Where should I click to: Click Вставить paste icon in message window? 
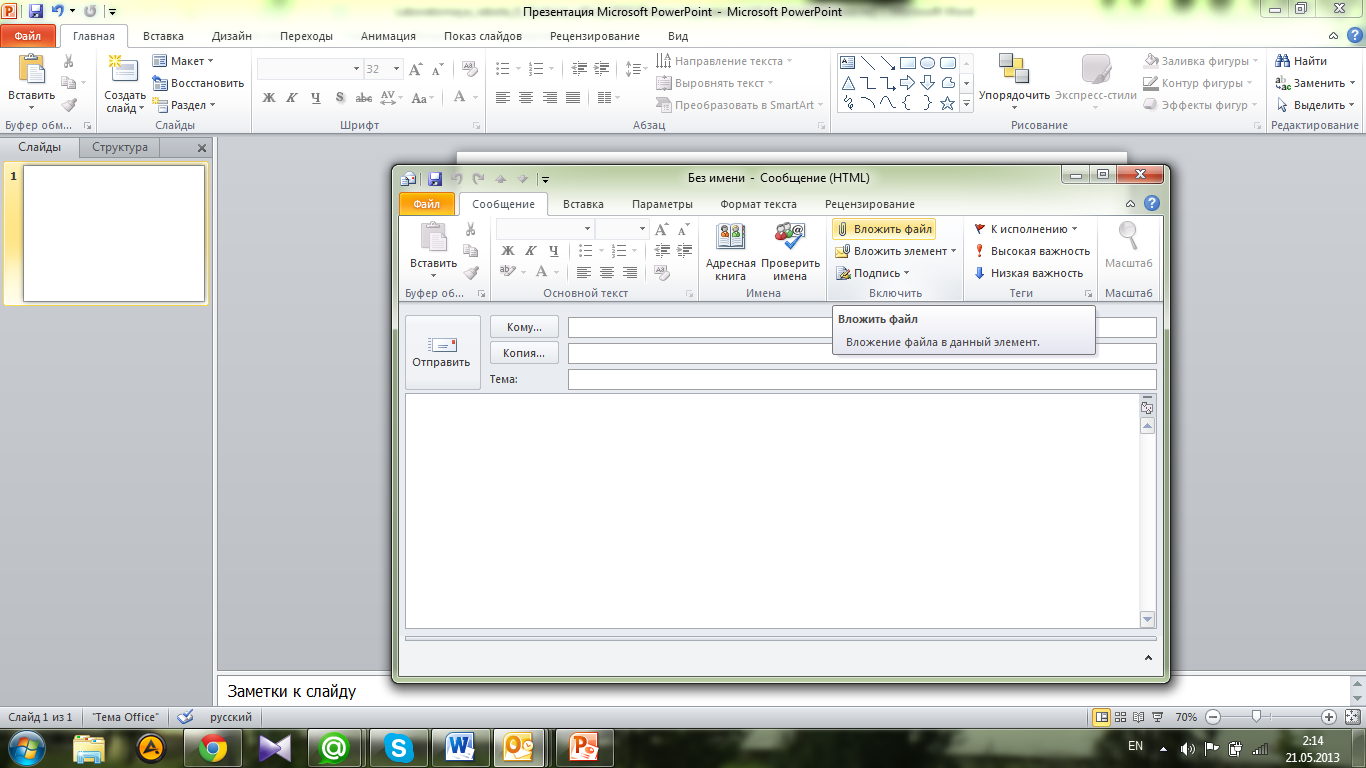point(433,237)
